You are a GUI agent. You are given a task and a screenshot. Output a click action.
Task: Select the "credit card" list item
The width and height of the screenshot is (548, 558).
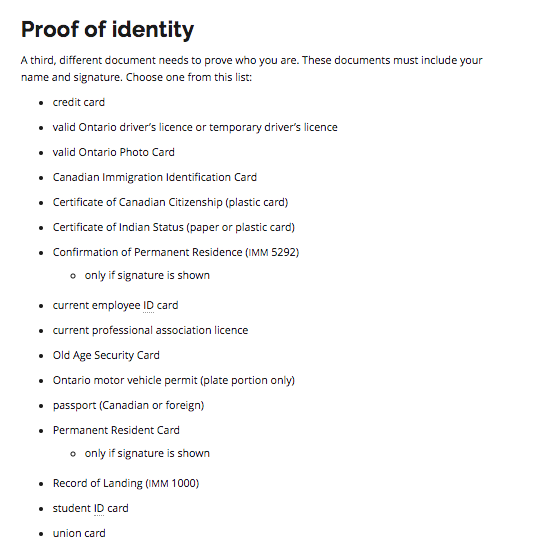pyautogui.click(x=79, y=102)
